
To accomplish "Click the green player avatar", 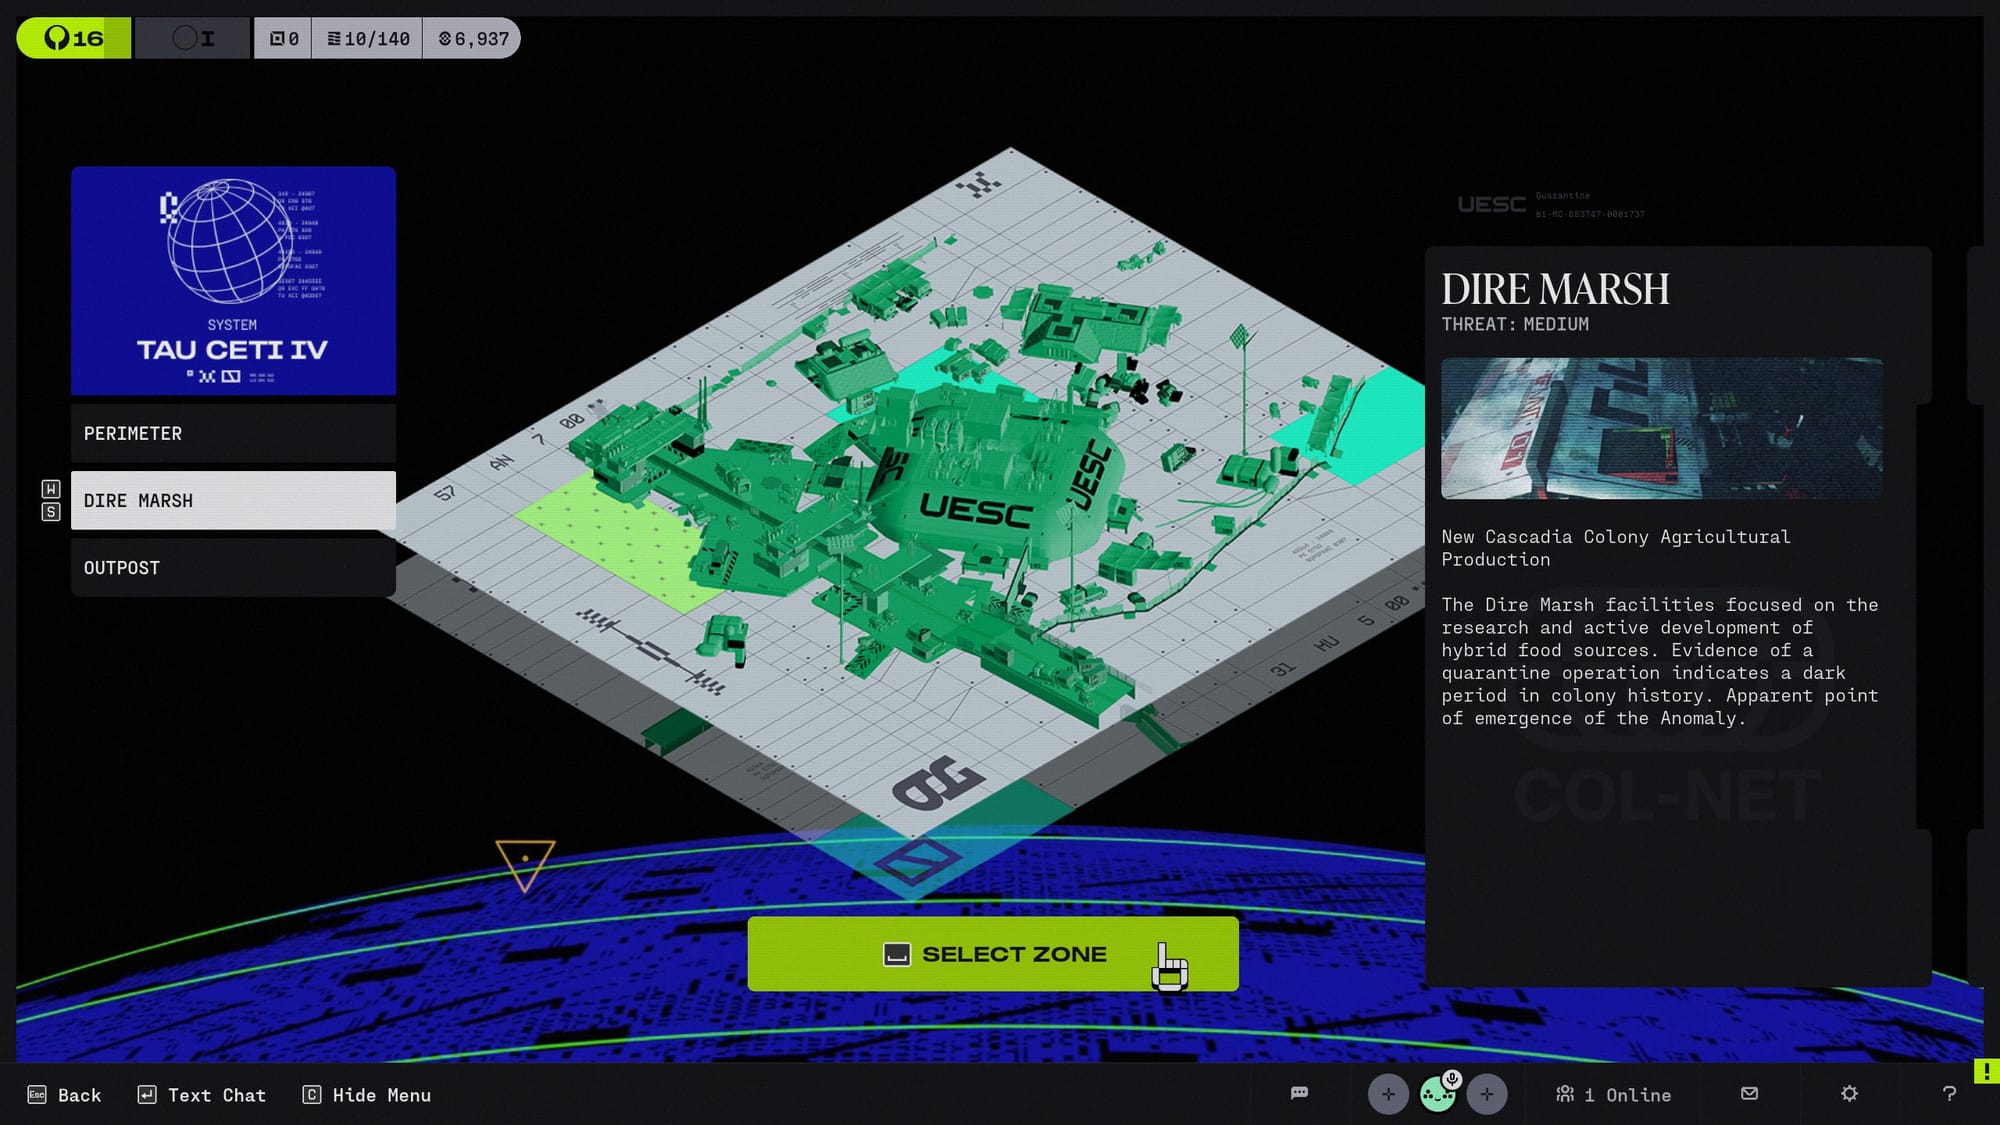I will click(1437, 1096).
